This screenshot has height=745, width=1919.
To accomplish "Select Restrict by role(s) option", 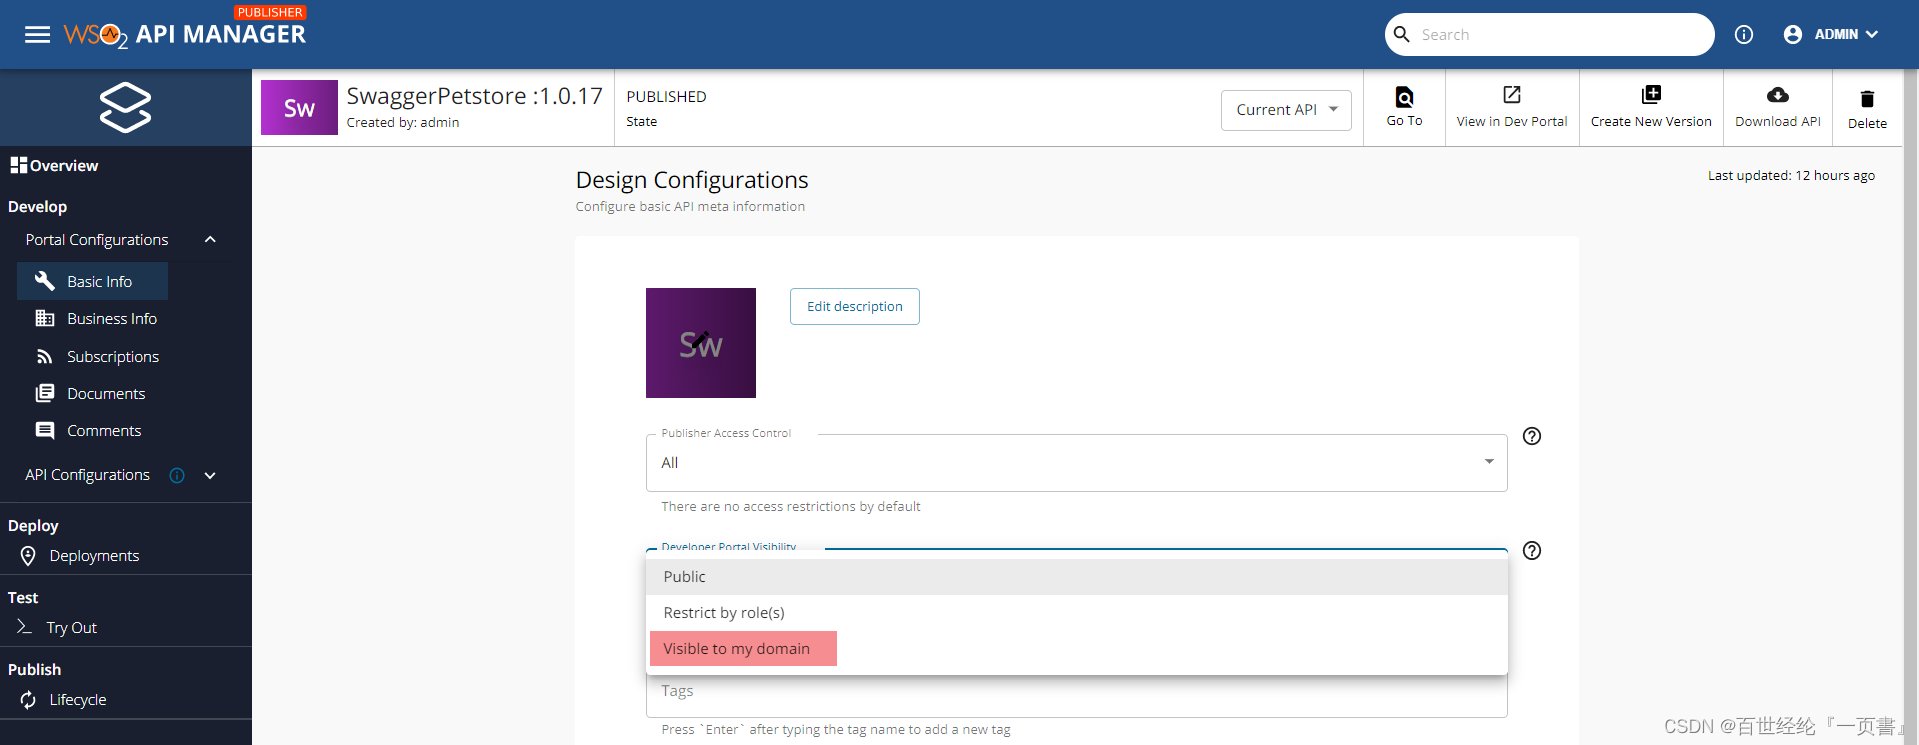I will 1077,613.
